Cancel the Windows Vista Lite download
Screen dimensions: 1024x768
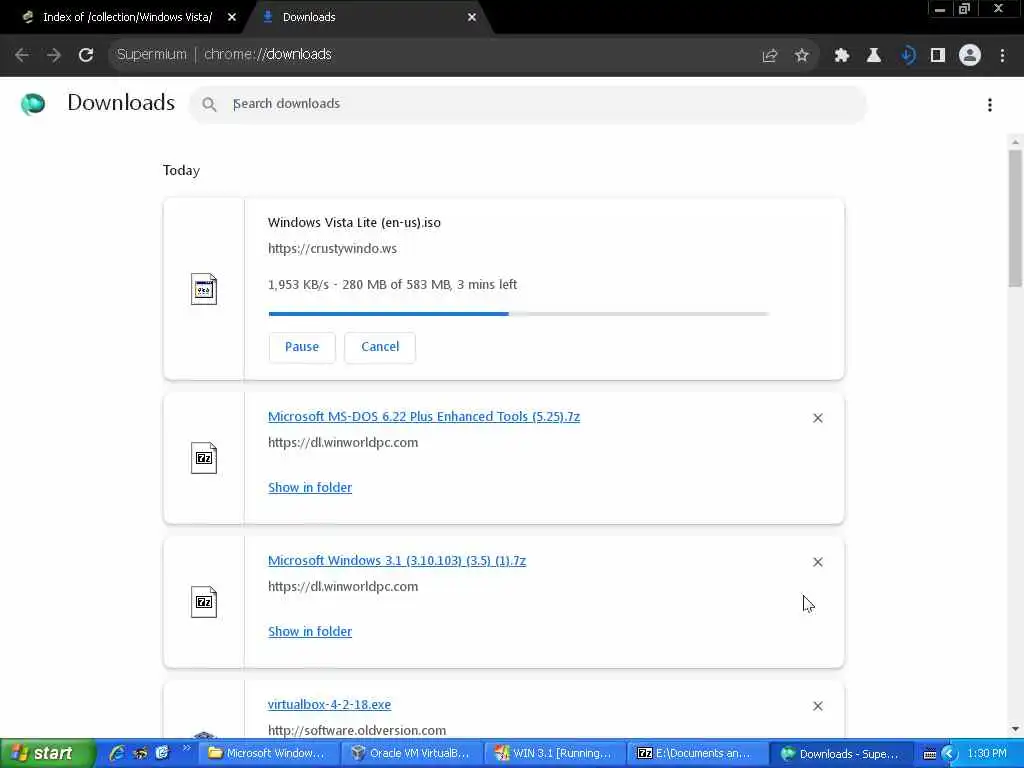point(380,347)
